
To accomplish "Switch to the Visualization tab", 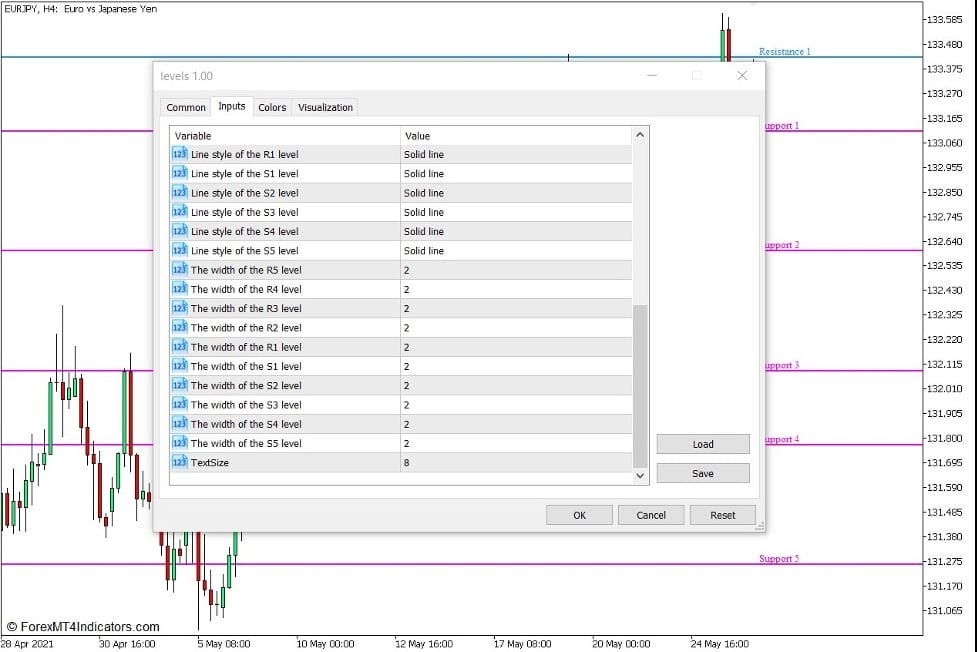I will tap(325, 107).
